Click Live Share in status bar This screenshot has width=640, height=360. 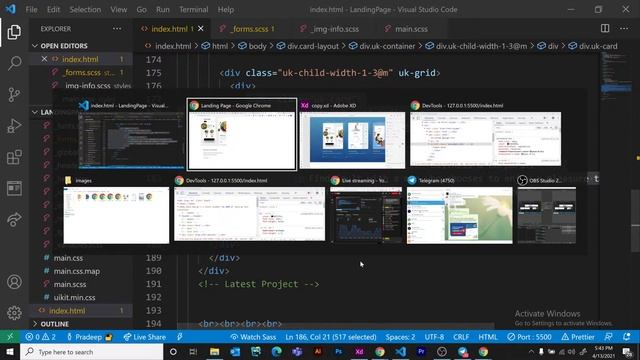[145, 337]
